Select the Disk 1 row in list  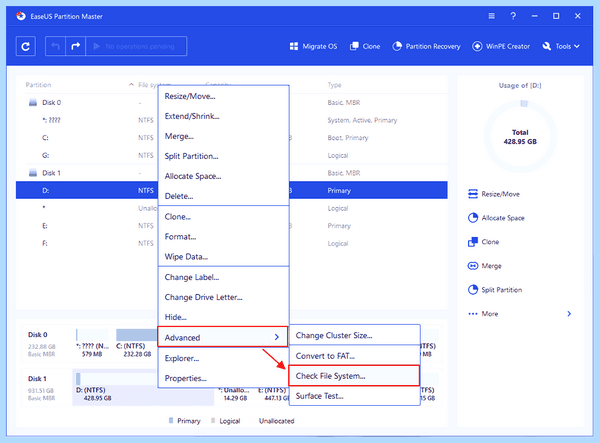[232, 173]
